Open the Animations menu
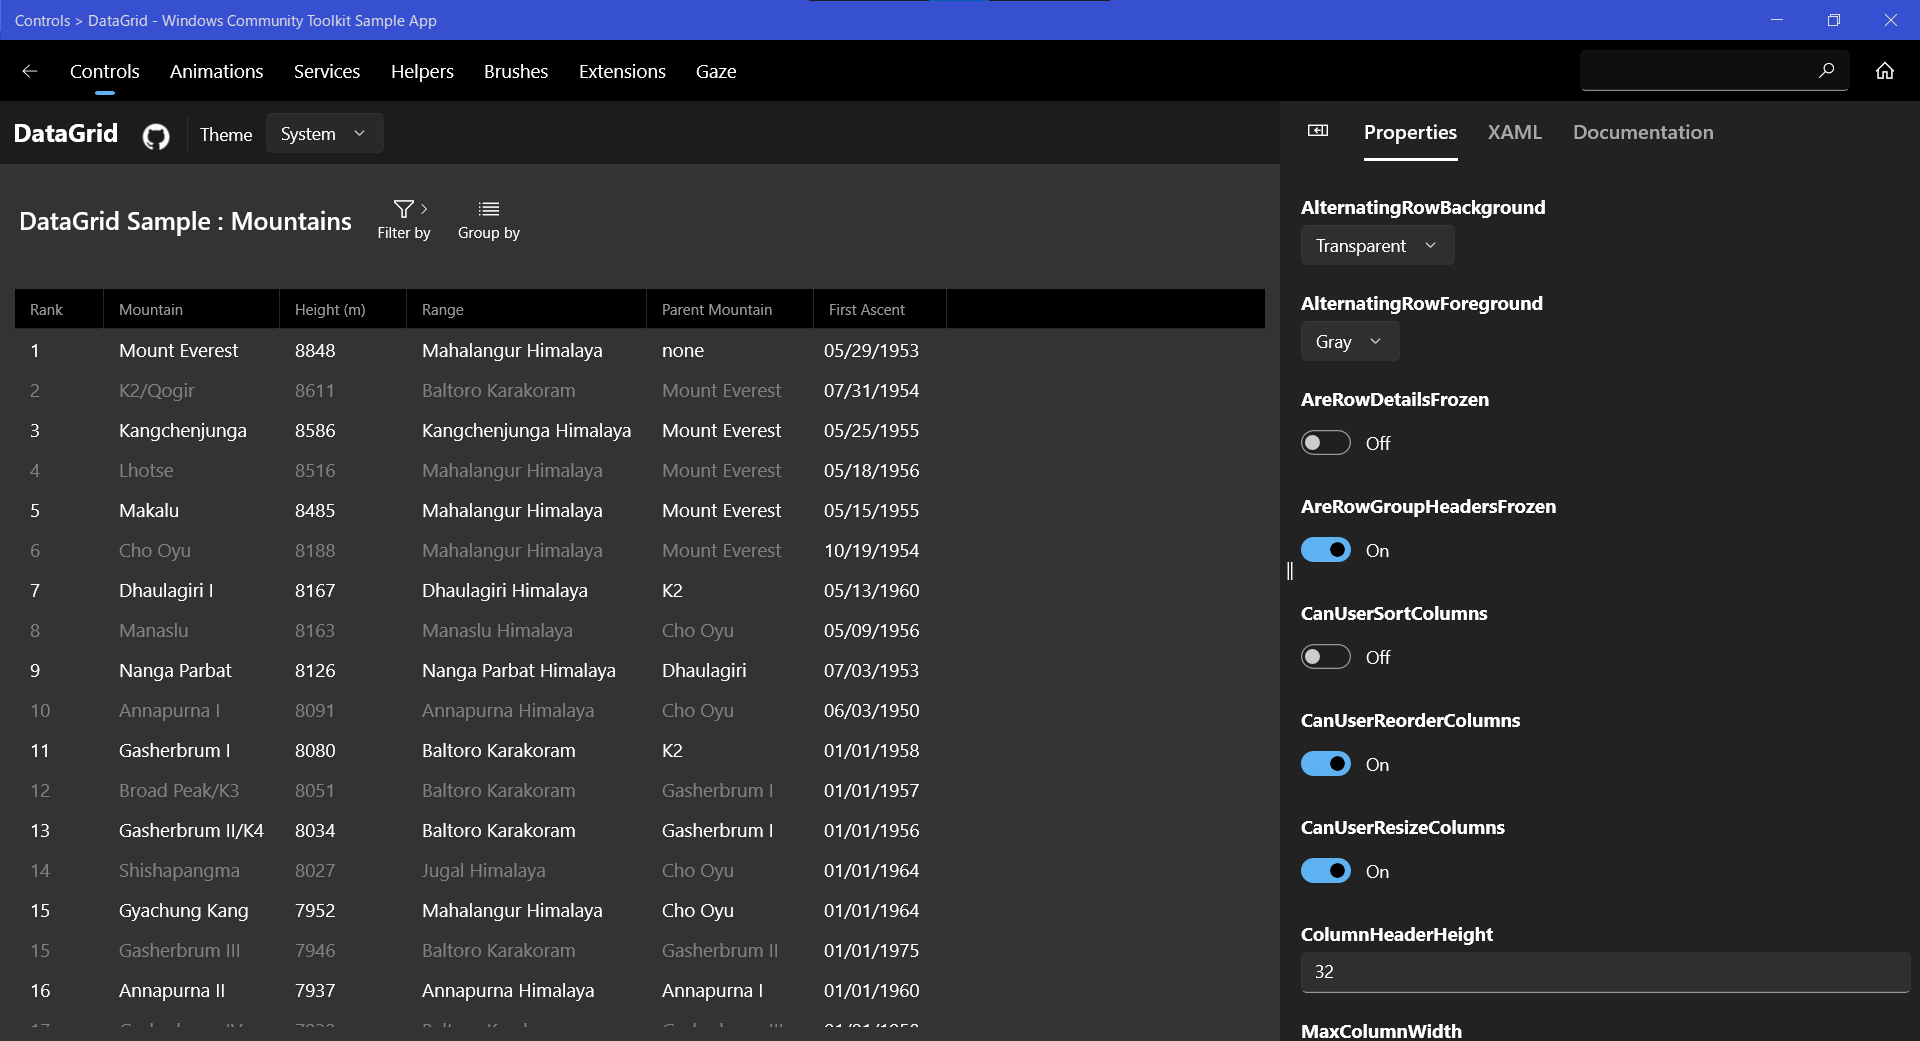Viewport: 1920px width, 1041px height. (x=217, y=71)
